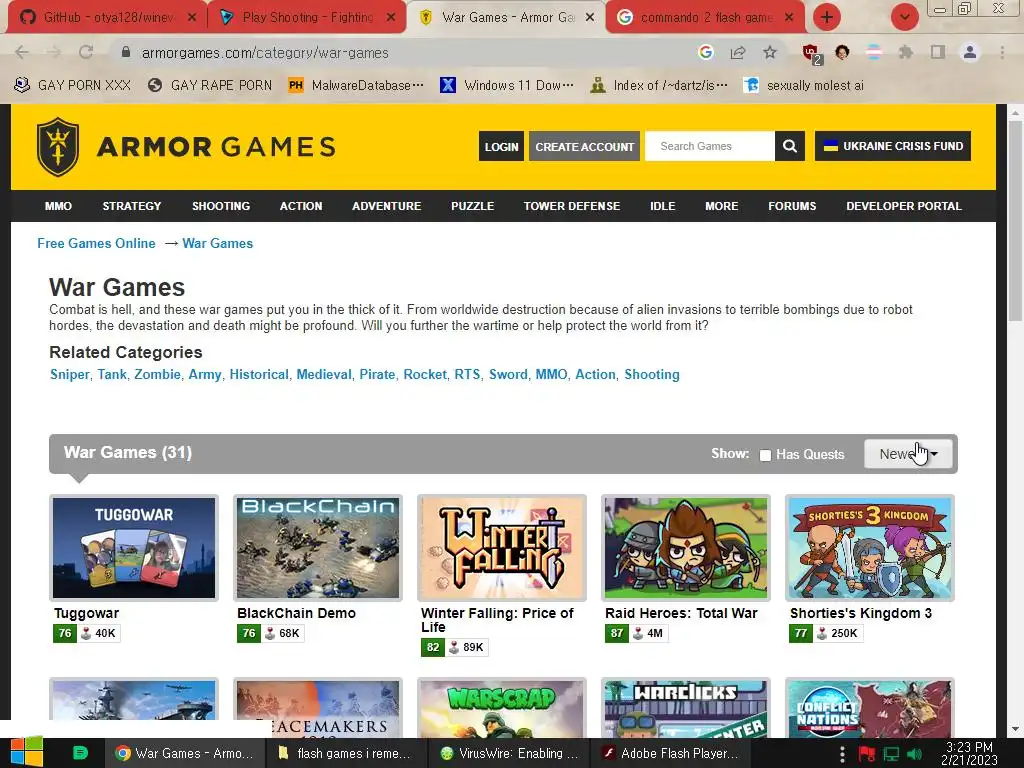Open the DEVELOPER PORTAL link
The width and height of the screenshot is (1024, 768).
[x=904, y=206]
